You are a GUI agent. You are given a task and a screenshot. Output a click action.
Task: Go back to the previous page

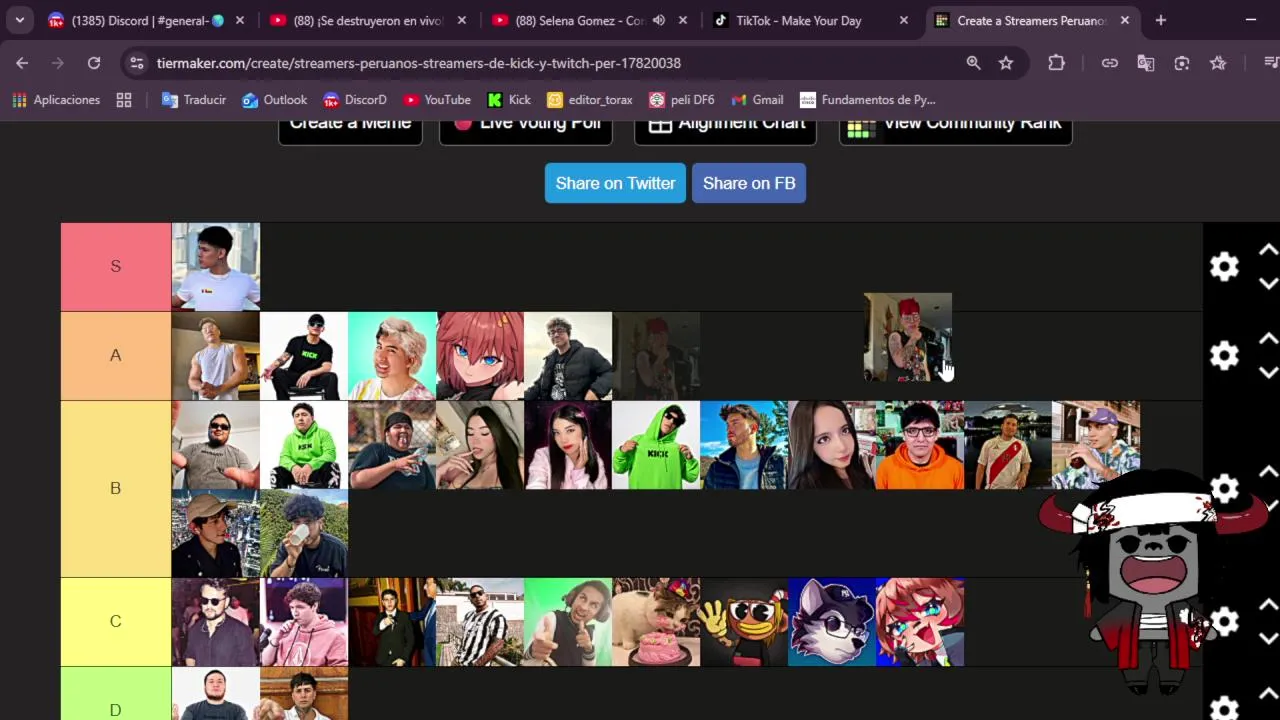[x=22, y=63]
